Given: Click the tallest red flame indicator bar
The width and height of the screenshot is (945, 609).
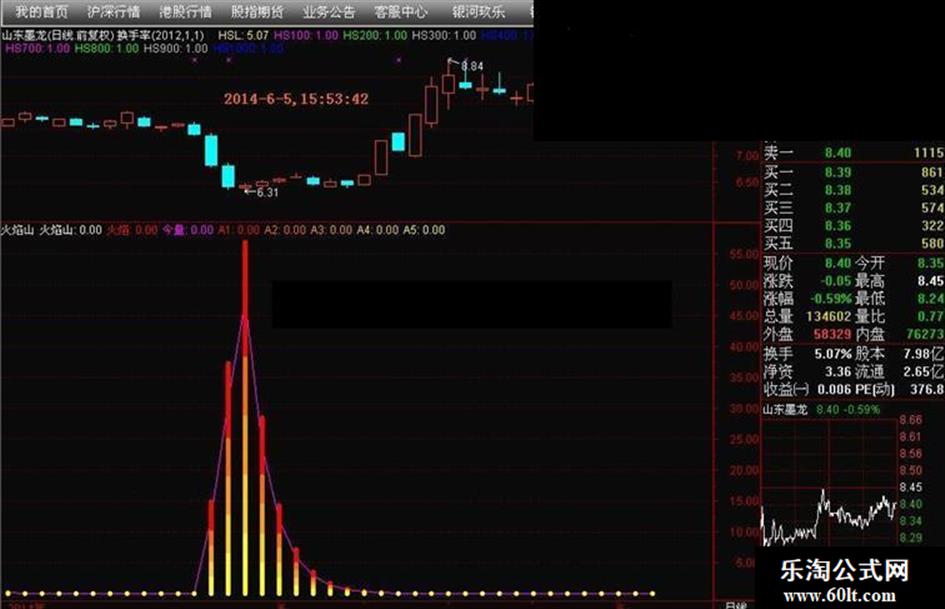Looking at the screenshot, I should pyautogui.click(x=245, y=416).
